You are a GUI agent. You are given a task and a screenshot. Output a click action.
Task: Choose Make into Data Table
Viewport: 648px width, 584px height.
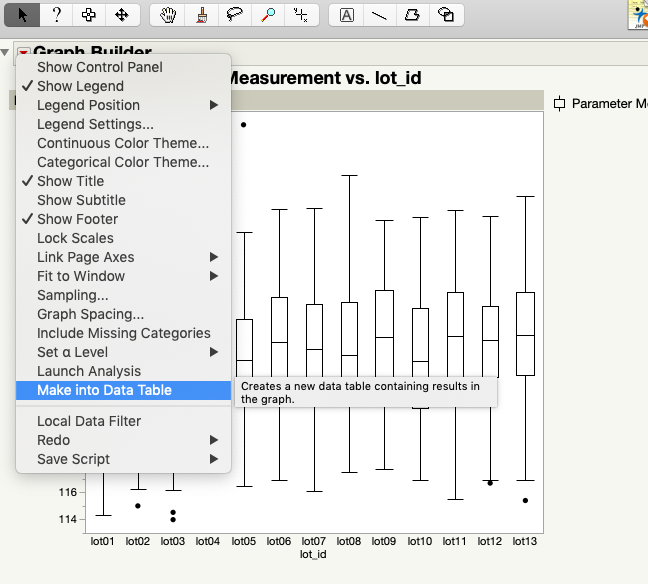pyautogui.click(x=123, y=390)
